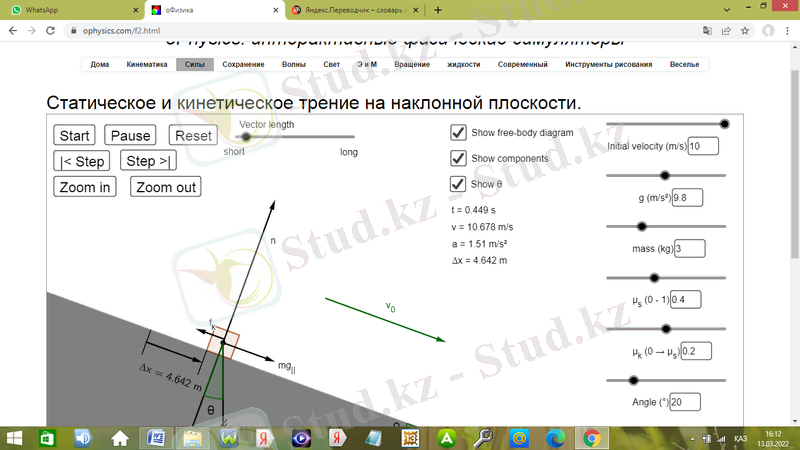Open the blue speaker app in taskbar
Screen dimensions: 800x450
[x=83, y=438]
